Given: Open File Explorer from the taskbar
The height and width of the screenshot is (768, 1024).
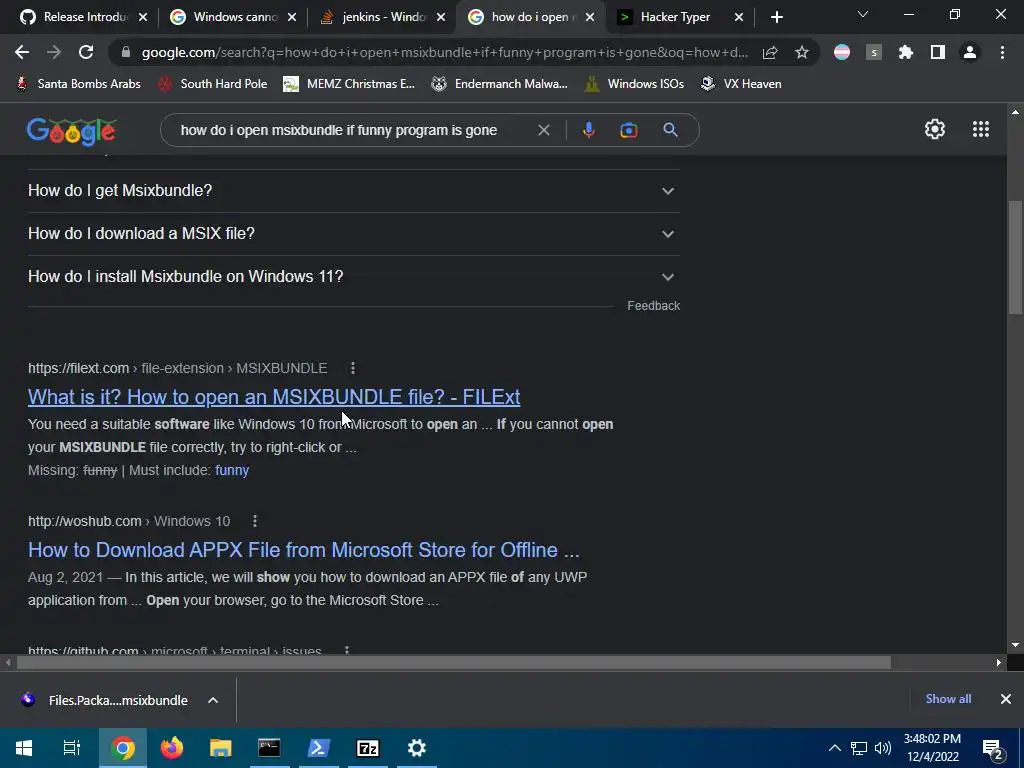Looking at the screenshot, I should [x=221, y=748].
